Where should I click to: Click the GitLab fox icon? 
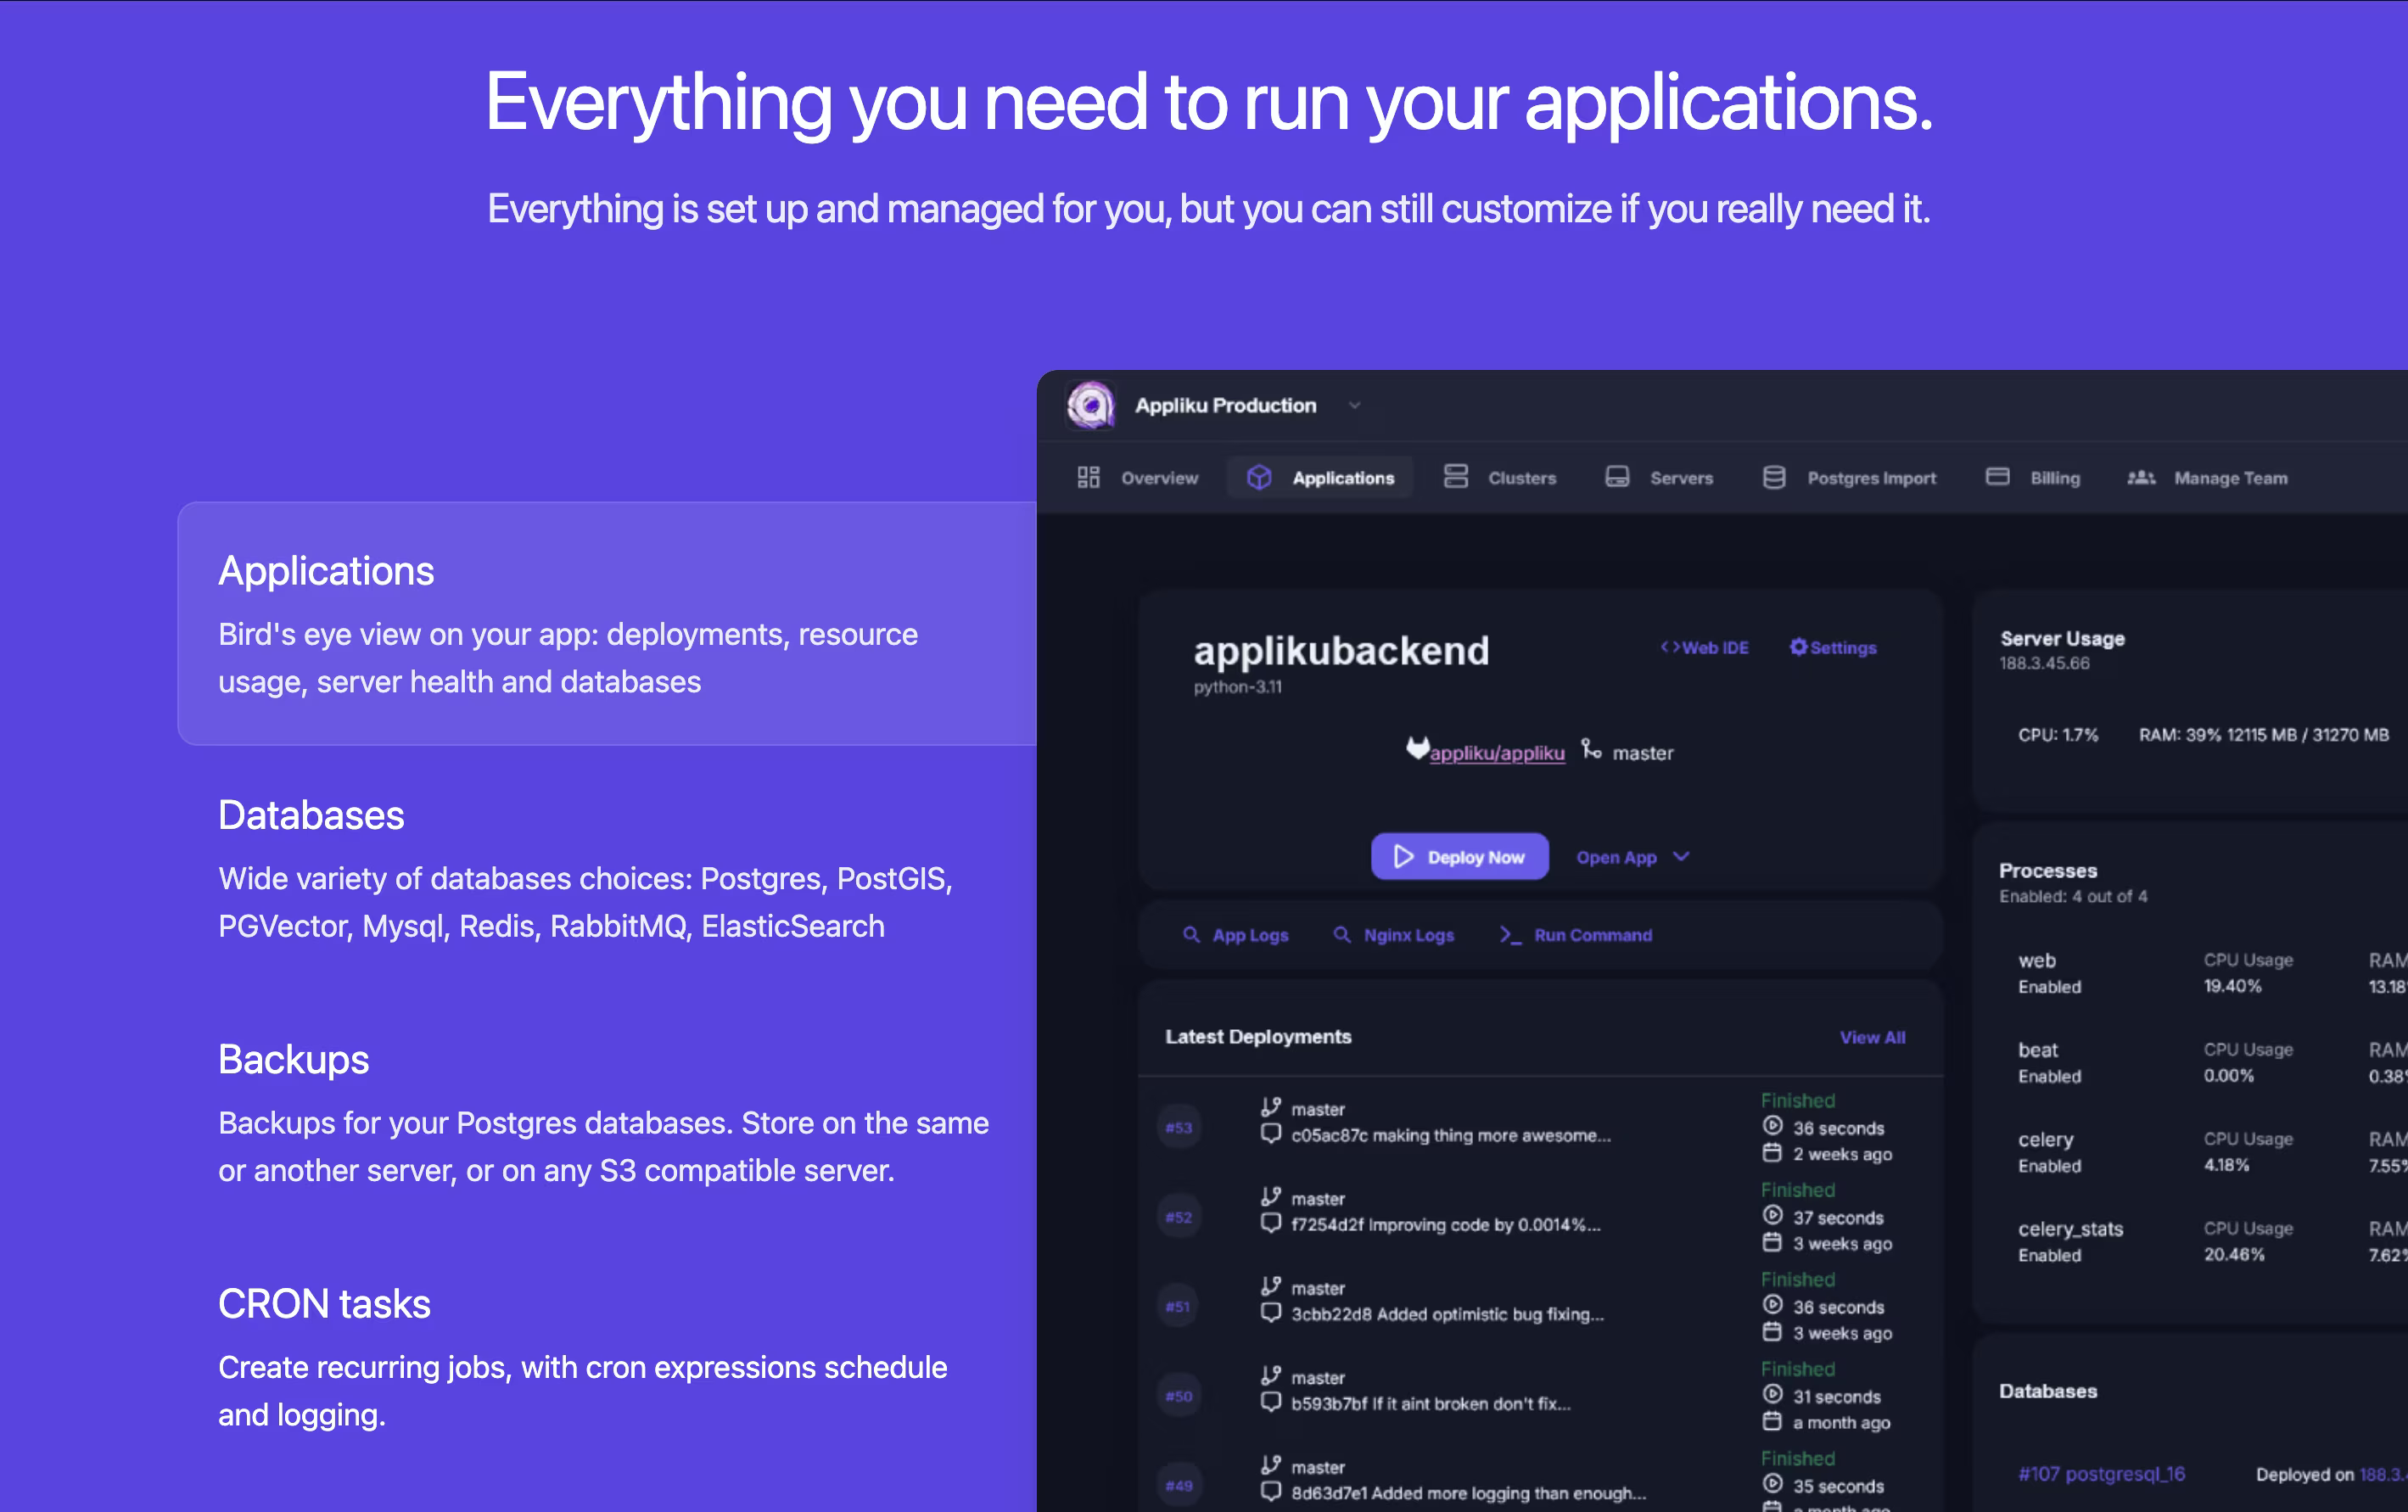1417,748
